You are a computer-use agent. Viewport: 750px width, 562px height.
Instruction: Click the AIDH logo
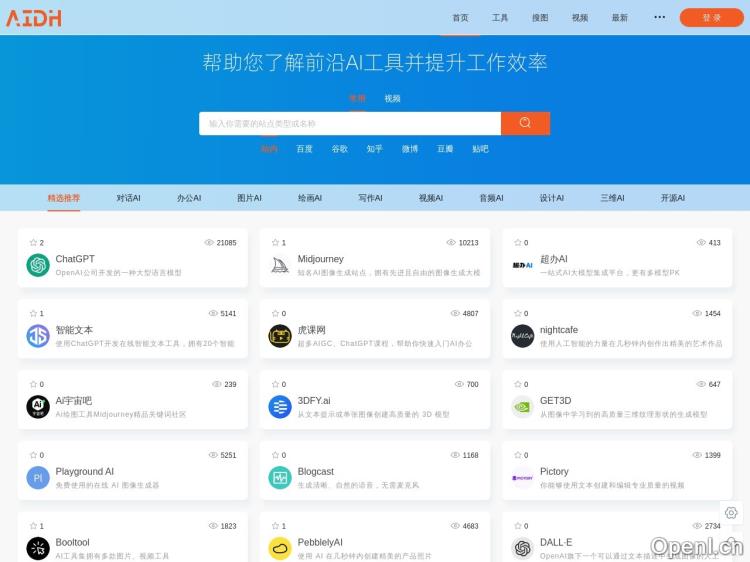click(x=33, y=18)
